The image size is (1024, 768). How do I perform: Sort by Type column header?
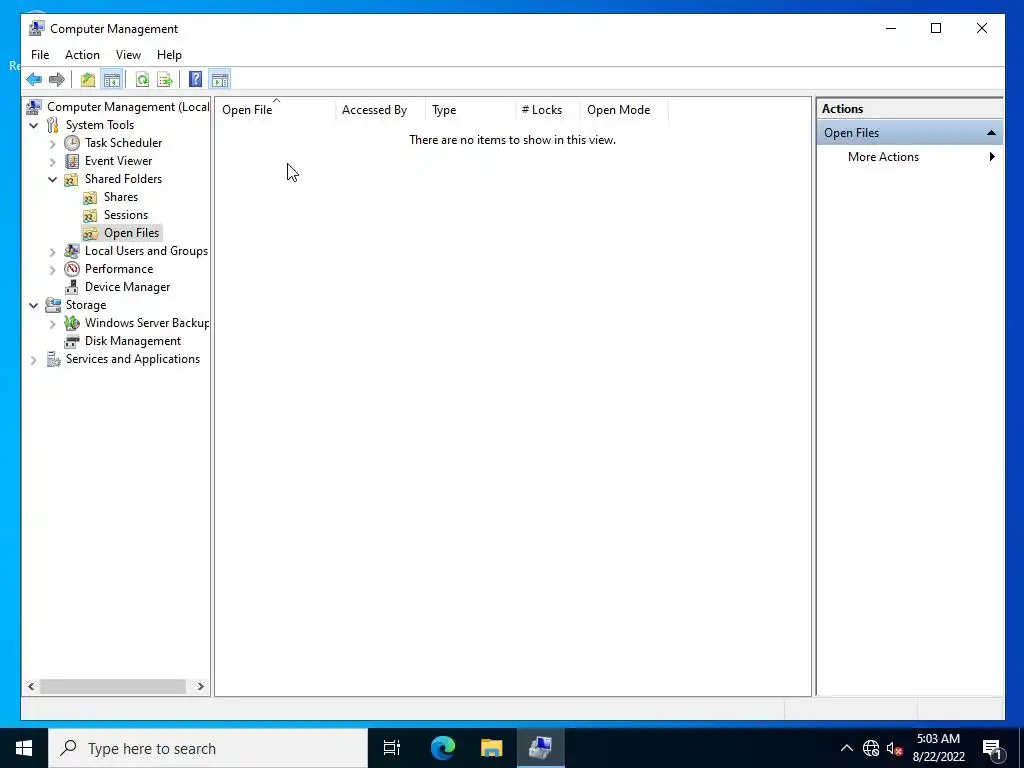tap(470, 110)
